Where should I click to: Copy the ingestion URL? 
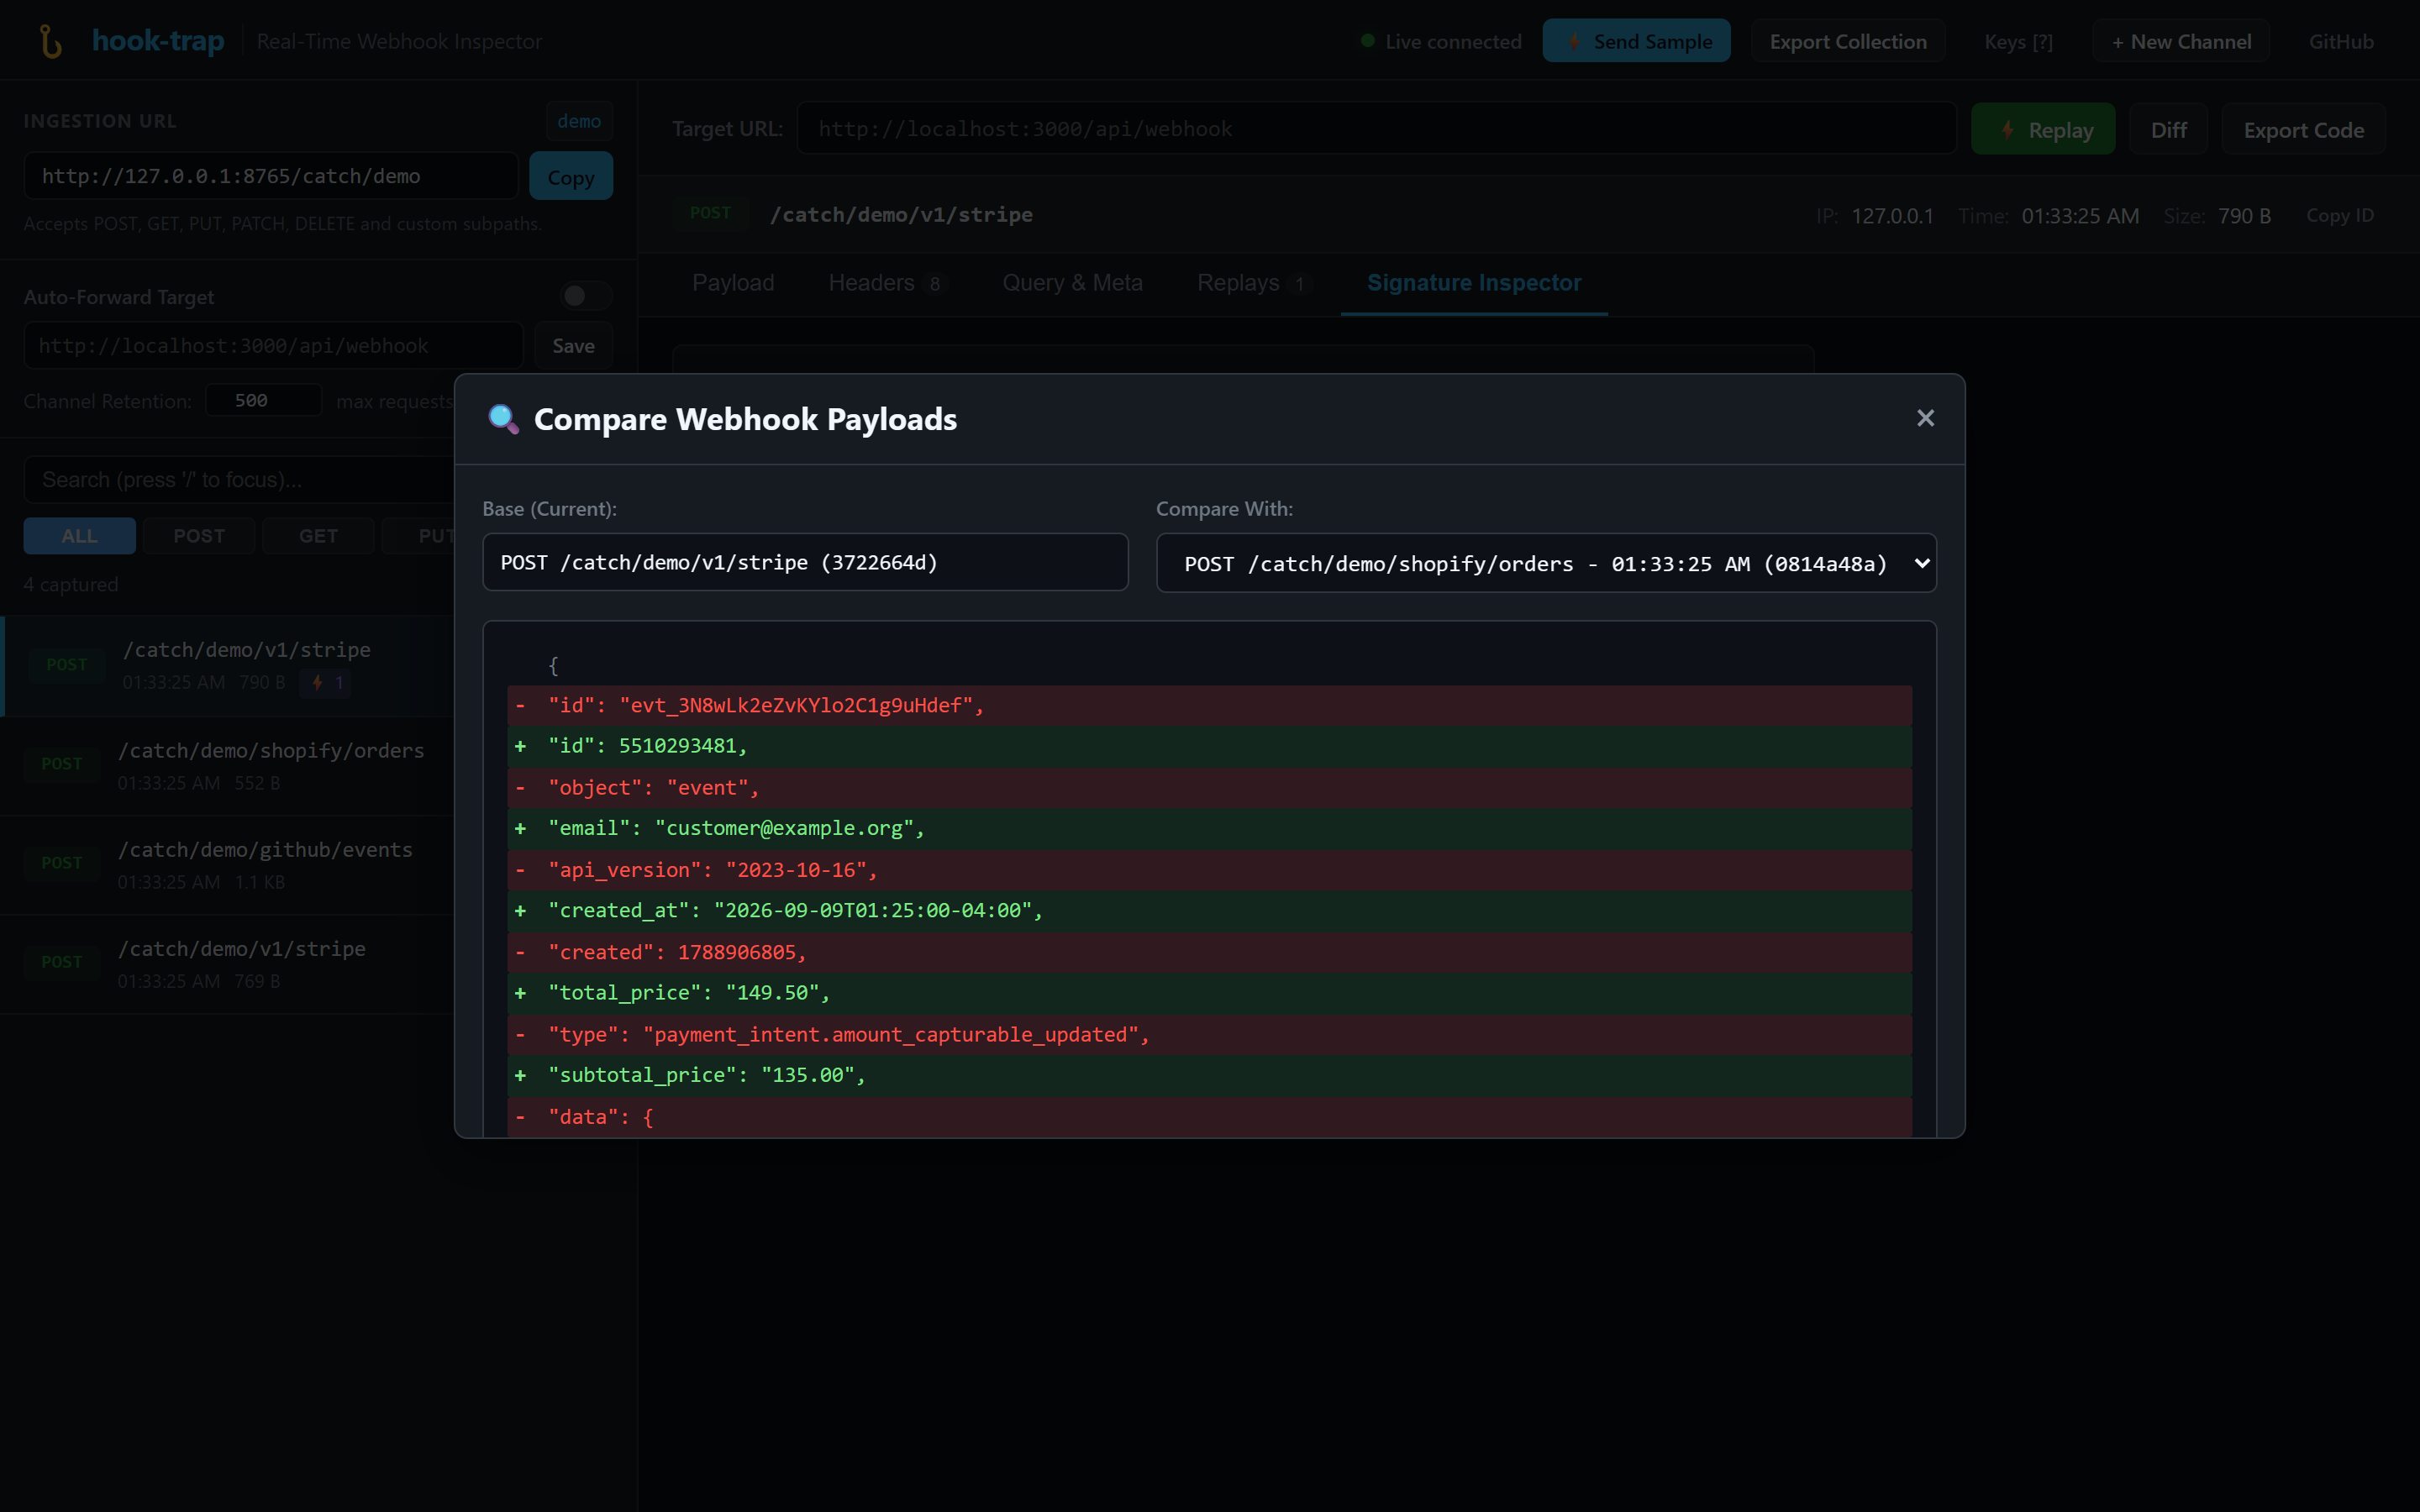[x=571, y=176]
